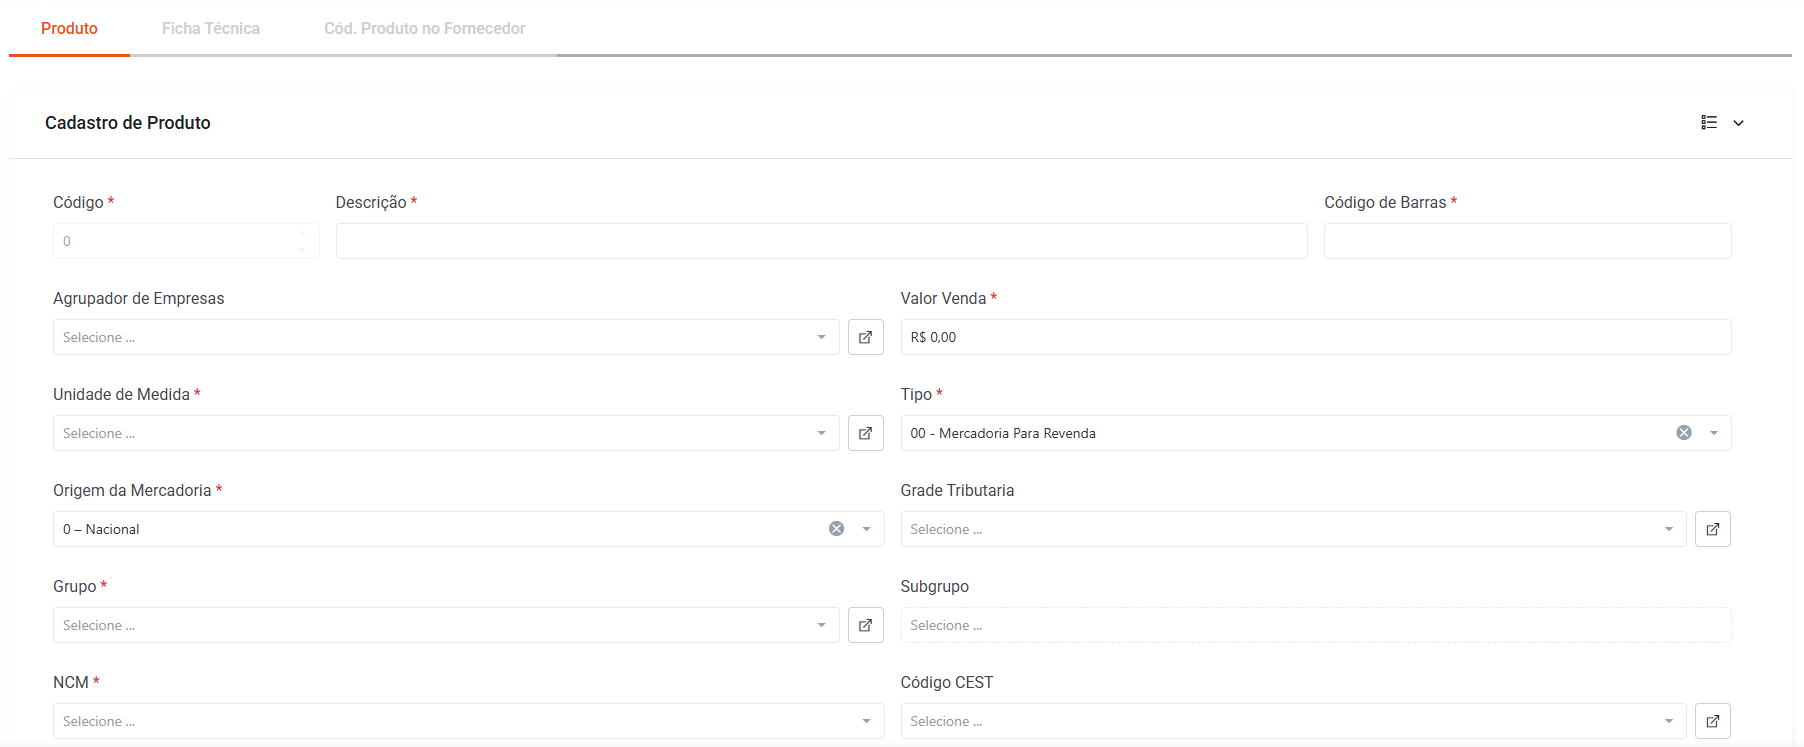Clear the Tipo selection with X icon
Viewport: 1804px width, 747px height.
(1684, 433)
